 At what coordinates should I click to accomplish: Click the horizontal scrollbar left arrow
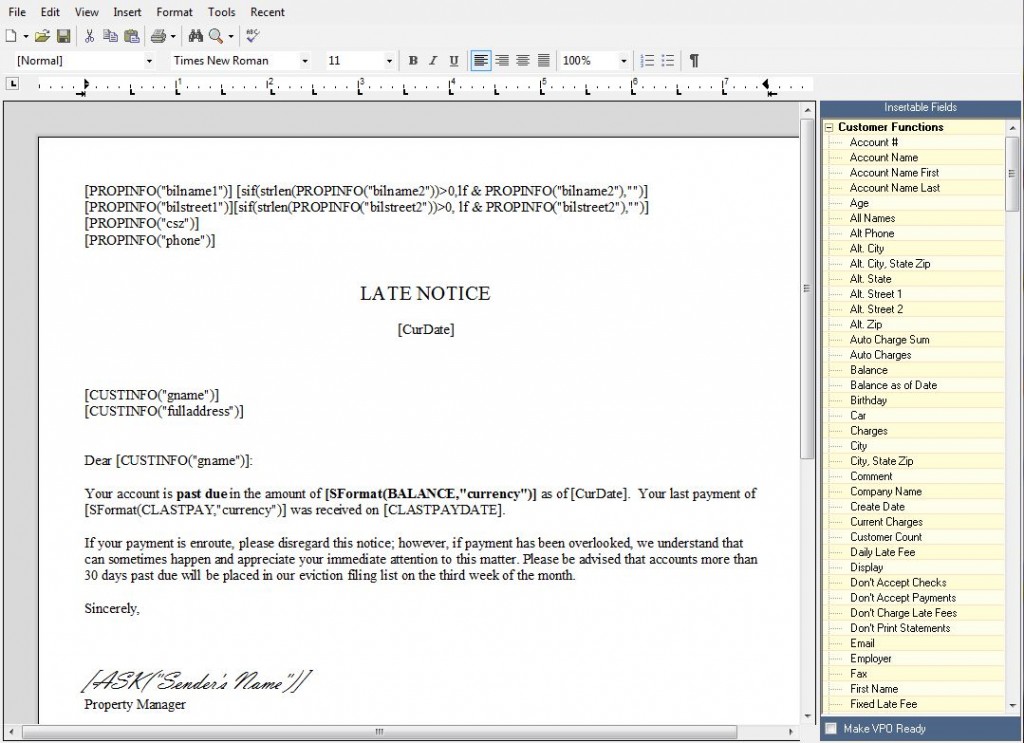12,732
